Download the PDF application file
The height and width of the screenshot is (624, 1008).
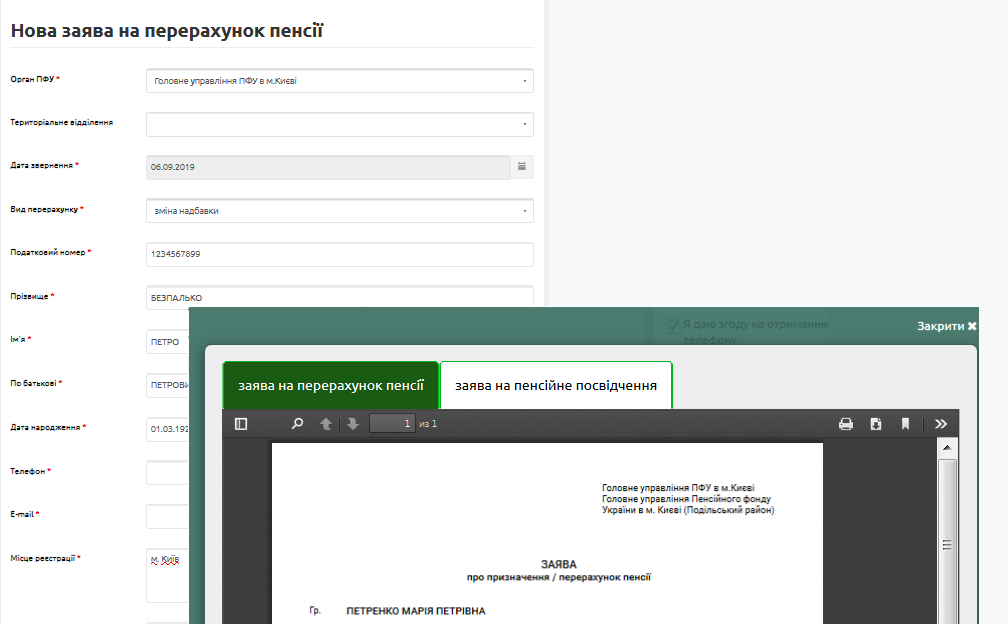pyautogui.click(x=875, y=424)
